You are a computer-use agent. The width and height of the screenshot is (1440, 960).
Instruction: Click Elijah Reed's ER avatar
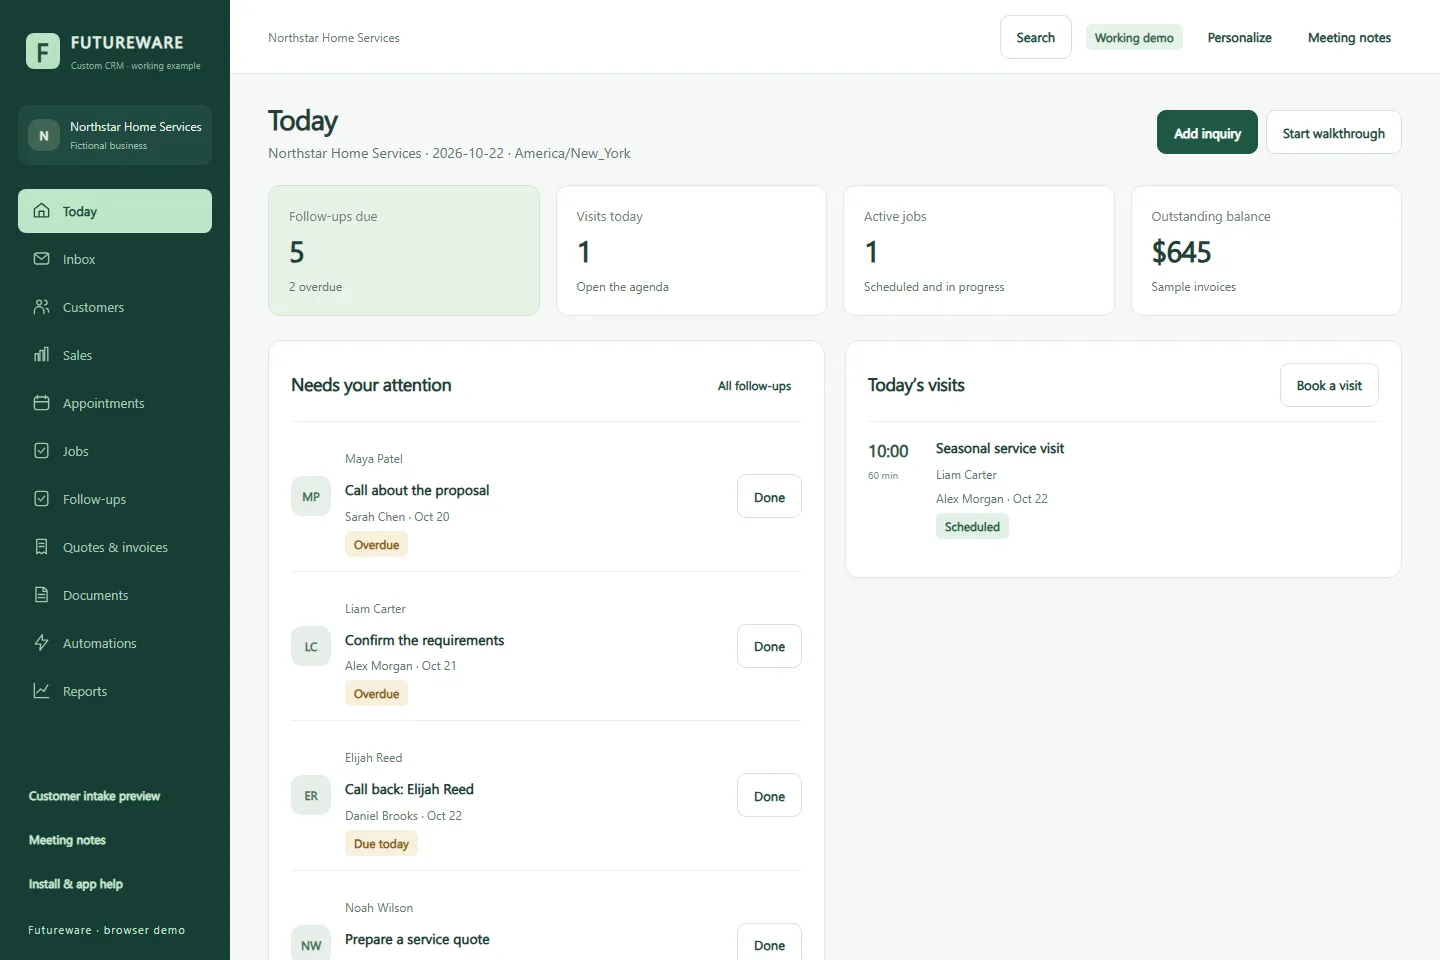click(x=311, y=796)
